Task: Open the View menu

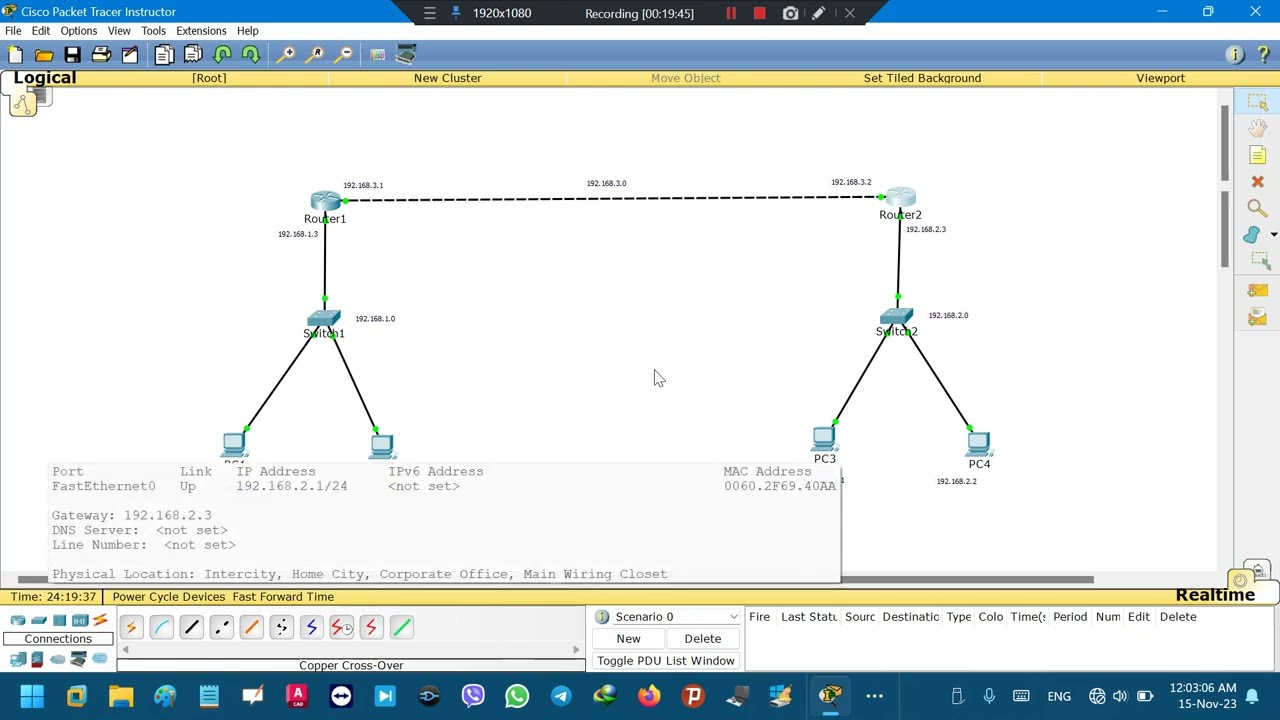Action: 119,31
